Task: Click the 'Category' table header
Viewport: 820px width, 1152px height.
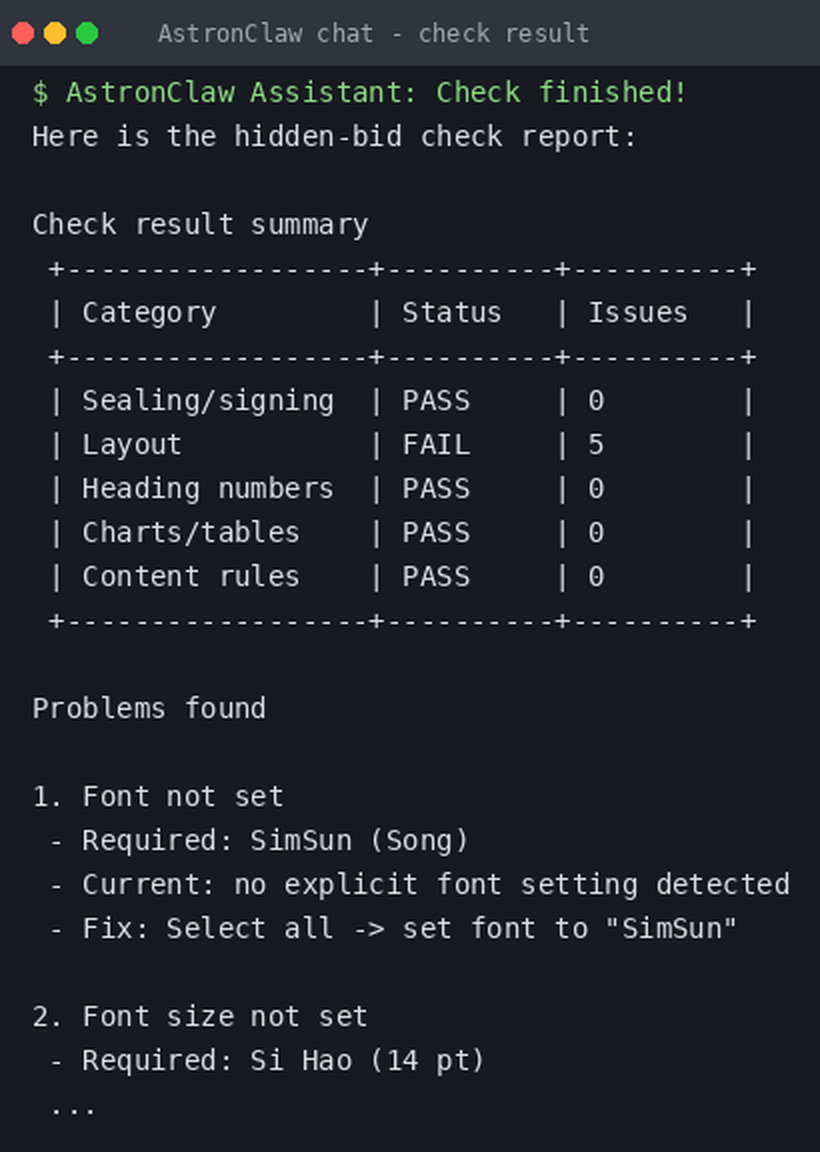Action: (x=149, y=313)
